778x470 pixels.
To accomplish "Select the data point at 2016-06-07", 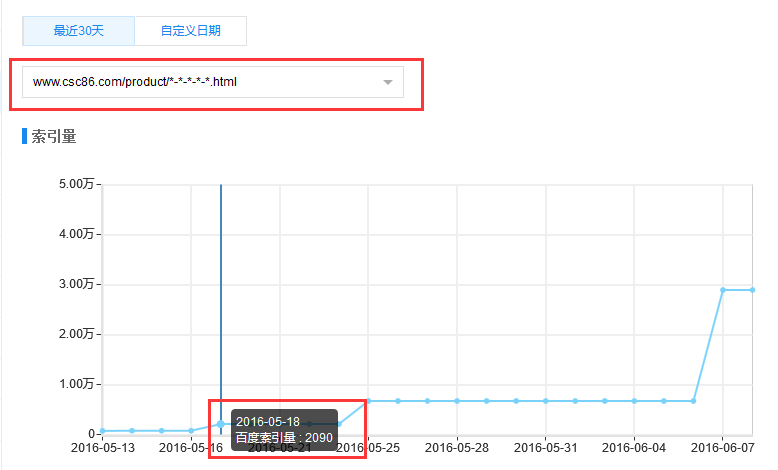I will click(x=723, y=290).
